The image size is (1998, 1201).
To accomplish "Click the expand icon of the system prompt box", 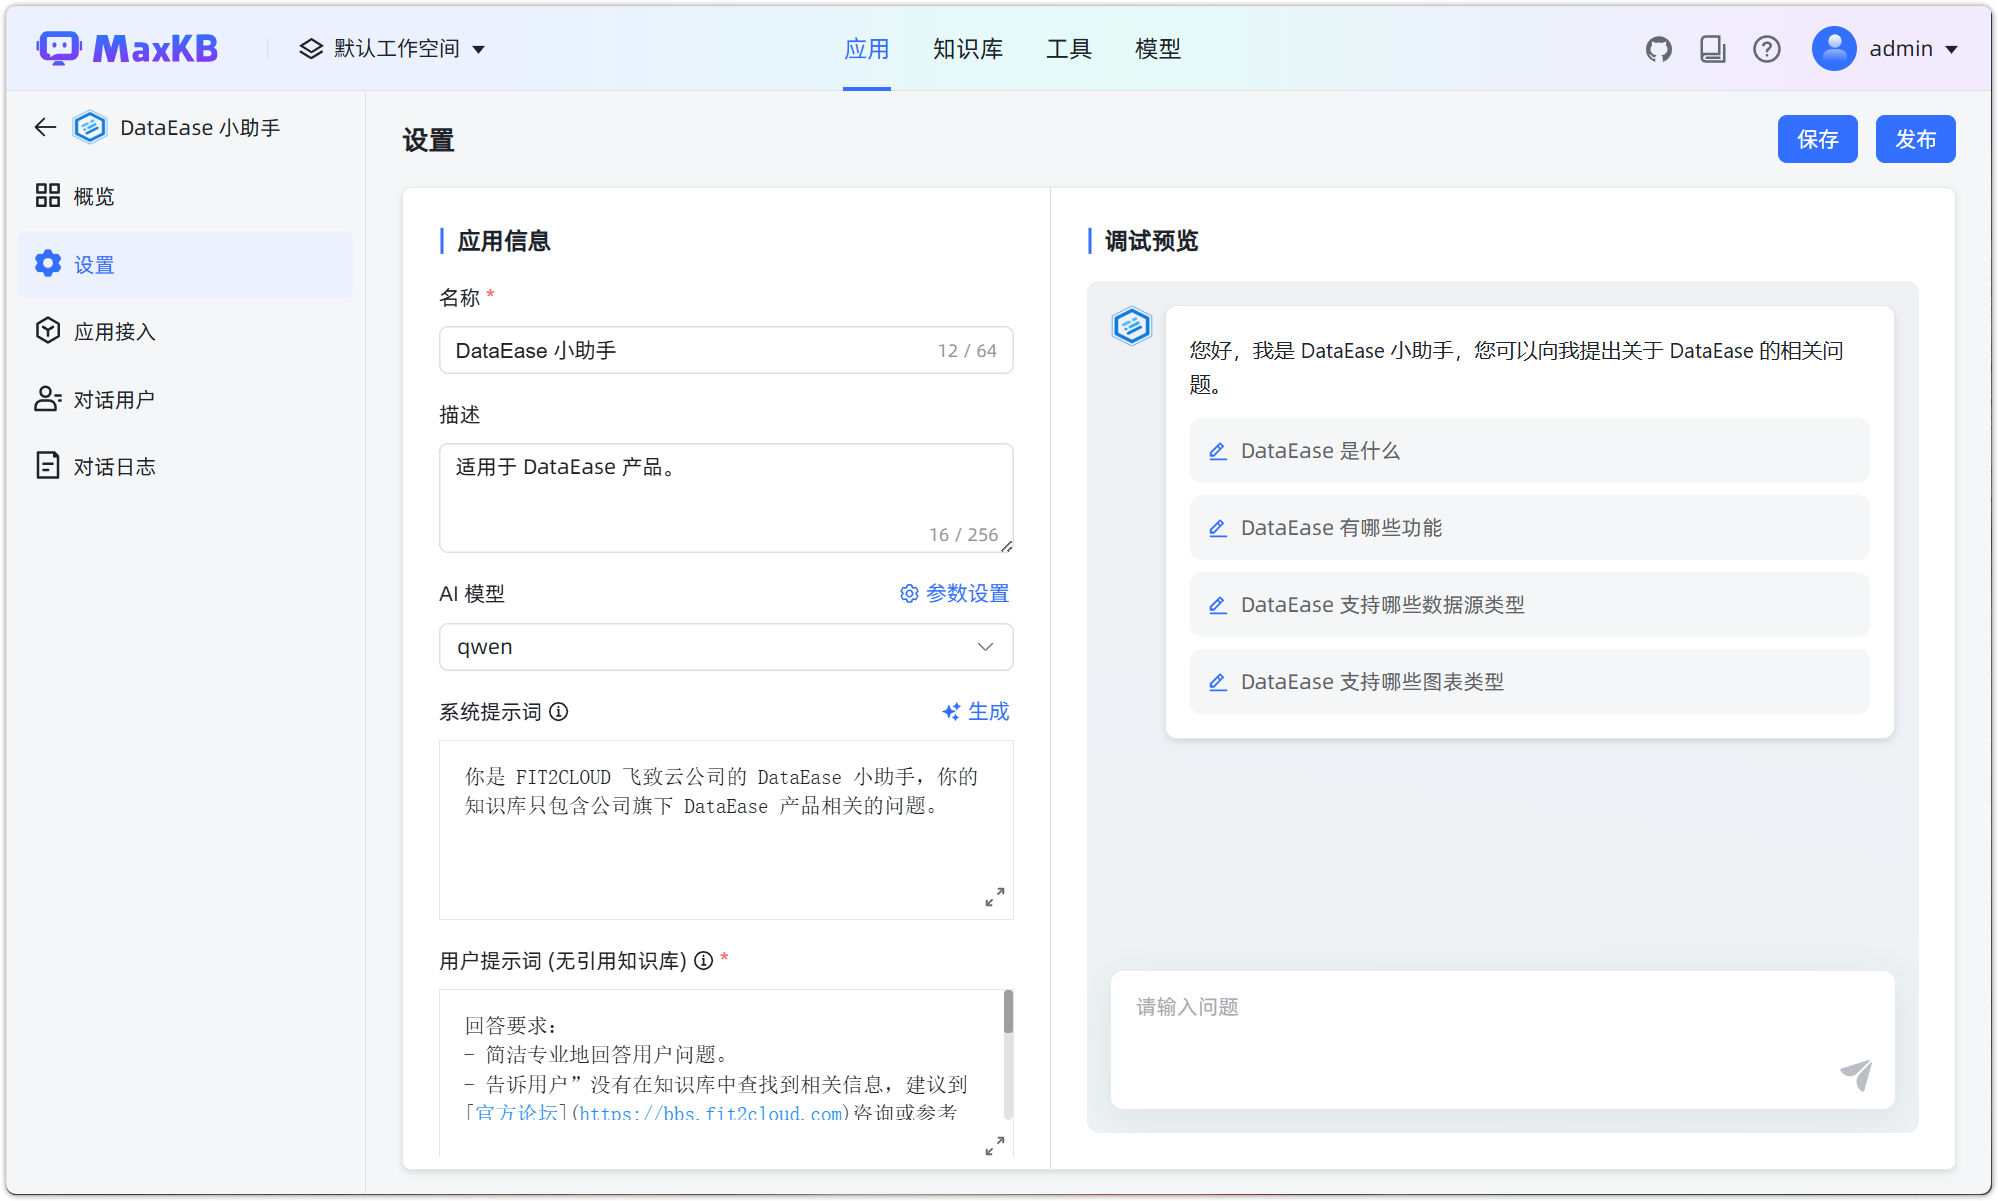I will [x=994, y=896].
